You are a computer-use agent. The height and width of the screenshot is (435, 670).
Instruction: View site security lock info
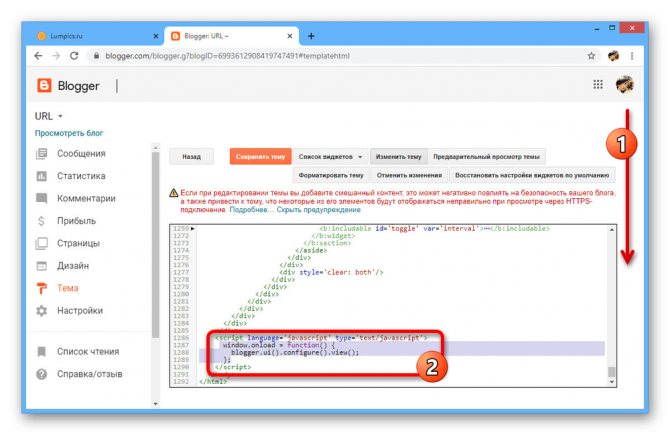pos(97,56)
